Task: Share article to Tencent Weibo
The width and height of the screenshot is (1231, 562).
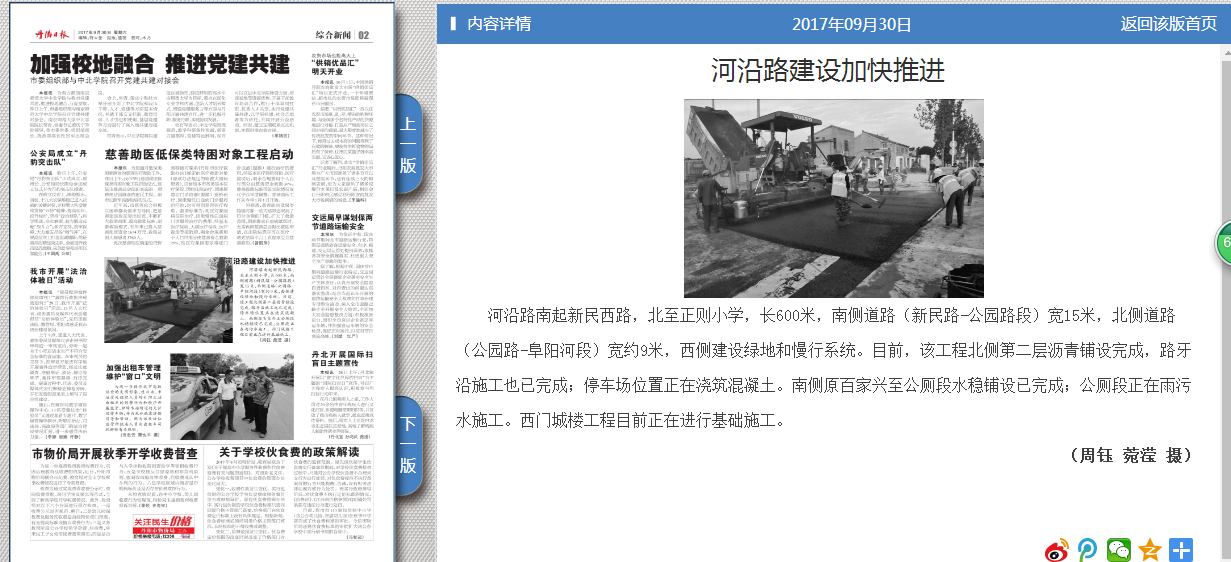Action: 1087,549
